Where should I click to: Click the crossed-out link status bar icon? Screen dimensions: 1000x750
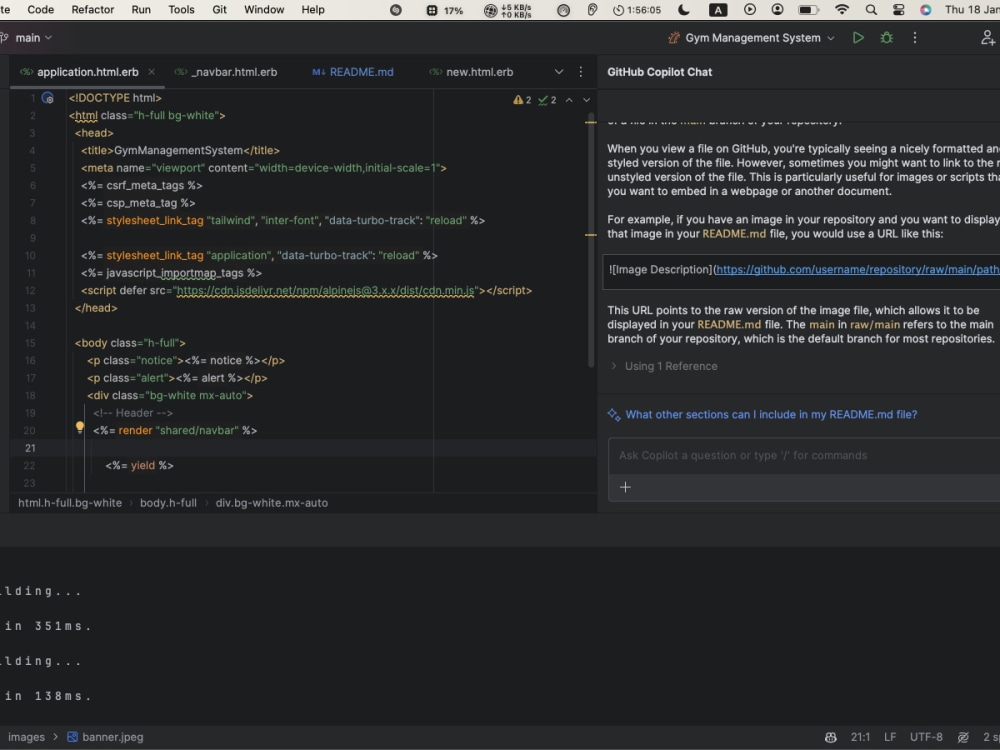pyautogui.click(x=964, y=737)
